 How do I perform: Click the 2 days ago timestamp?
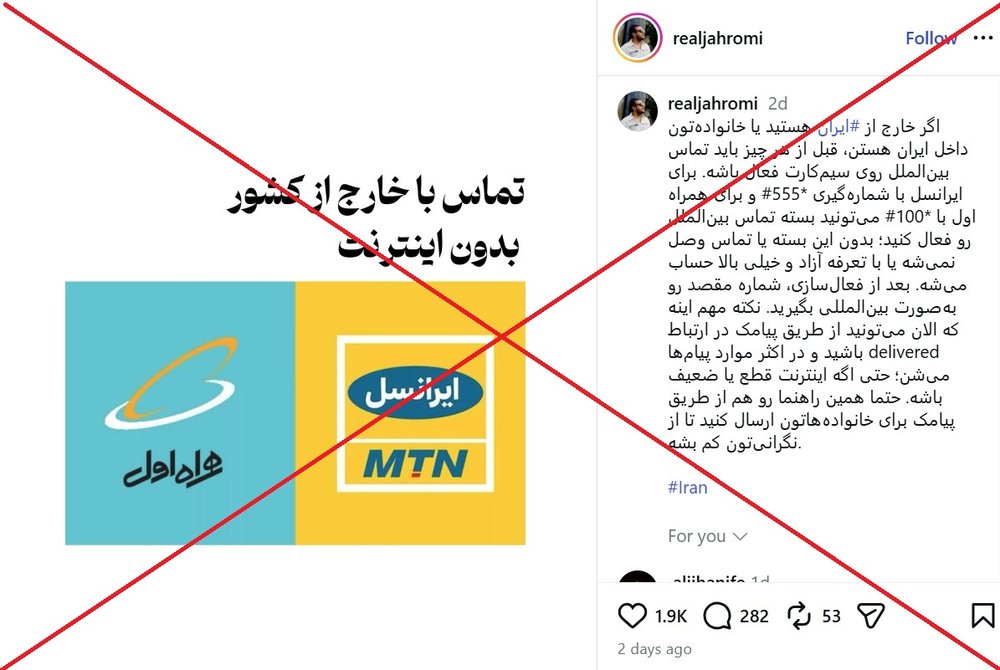[654, 649]
